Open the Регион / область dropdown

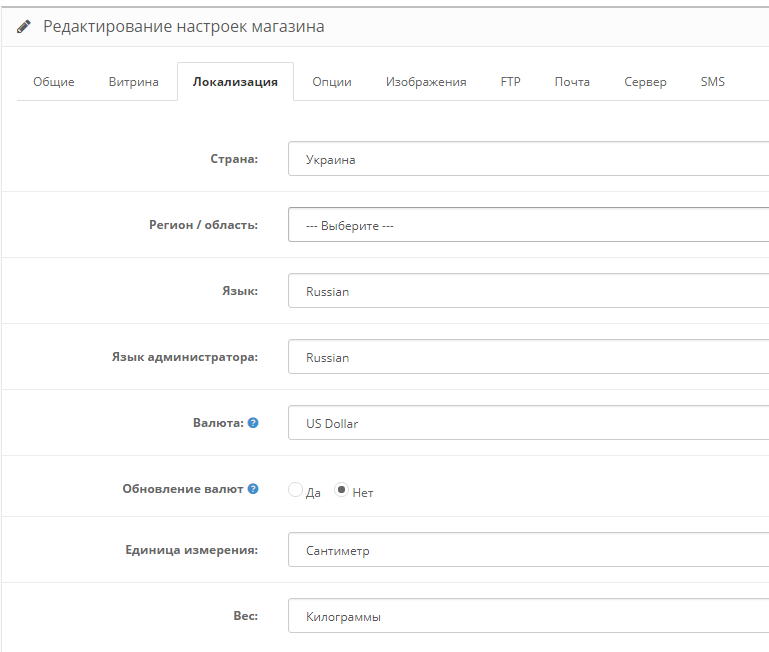[529, 225]
